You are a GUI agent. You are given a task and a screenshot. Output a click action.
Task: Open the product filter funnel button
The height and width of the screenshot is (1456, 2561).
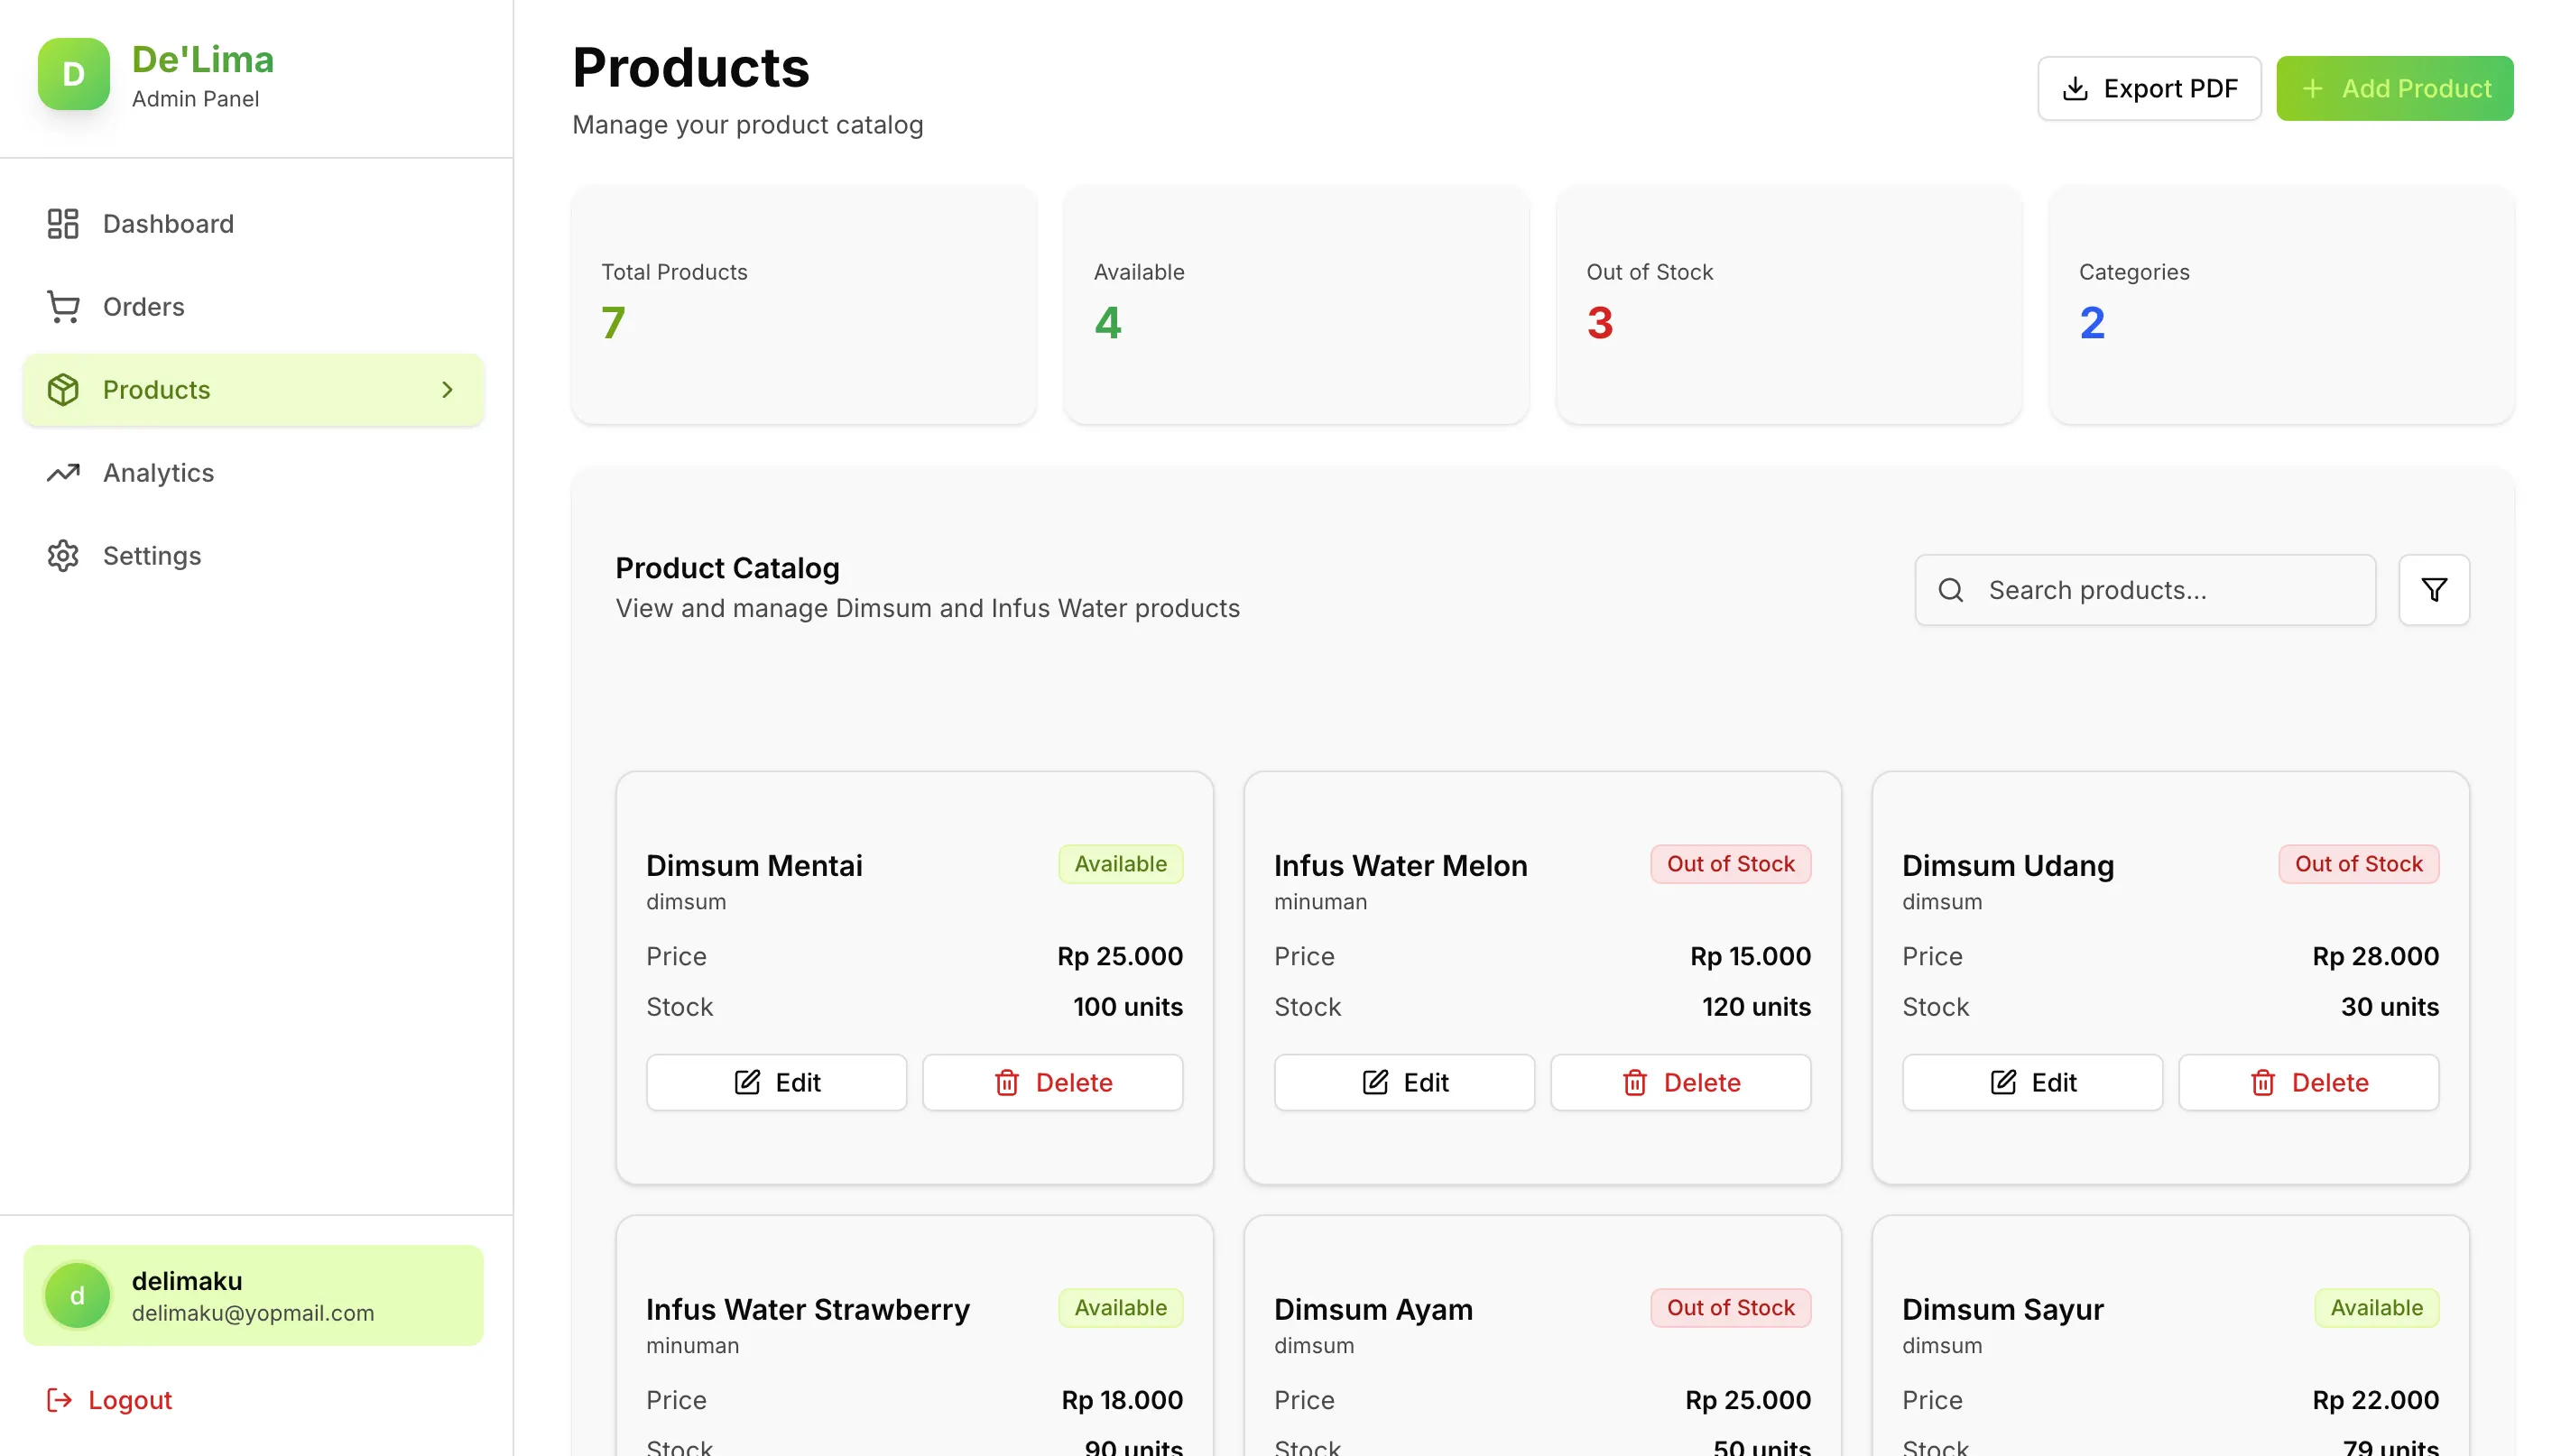[x=2434, y=590]
